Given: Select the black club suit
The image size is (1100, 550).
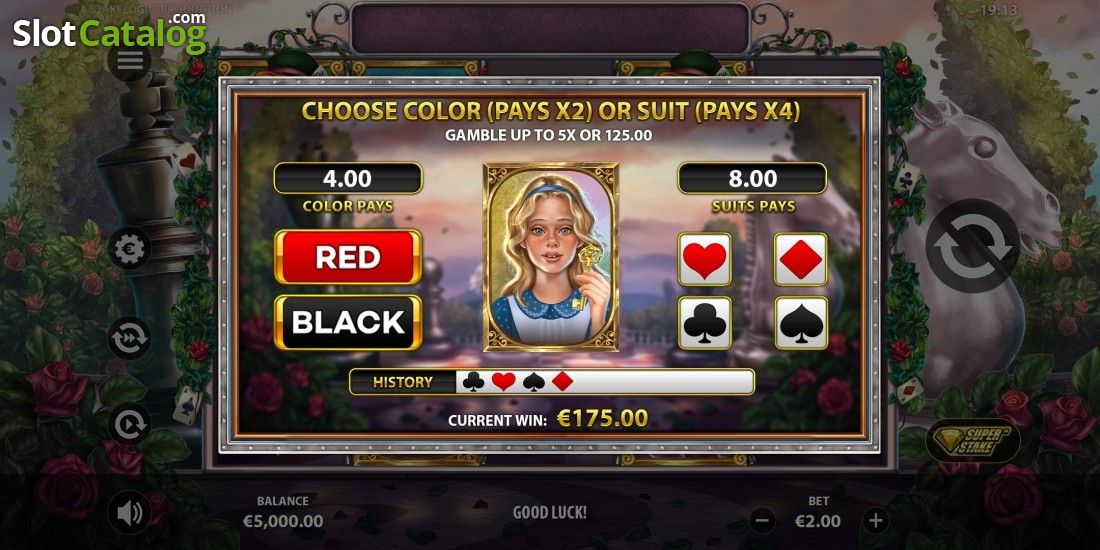Looking at the screenshot, I should (x=705, y=323).
